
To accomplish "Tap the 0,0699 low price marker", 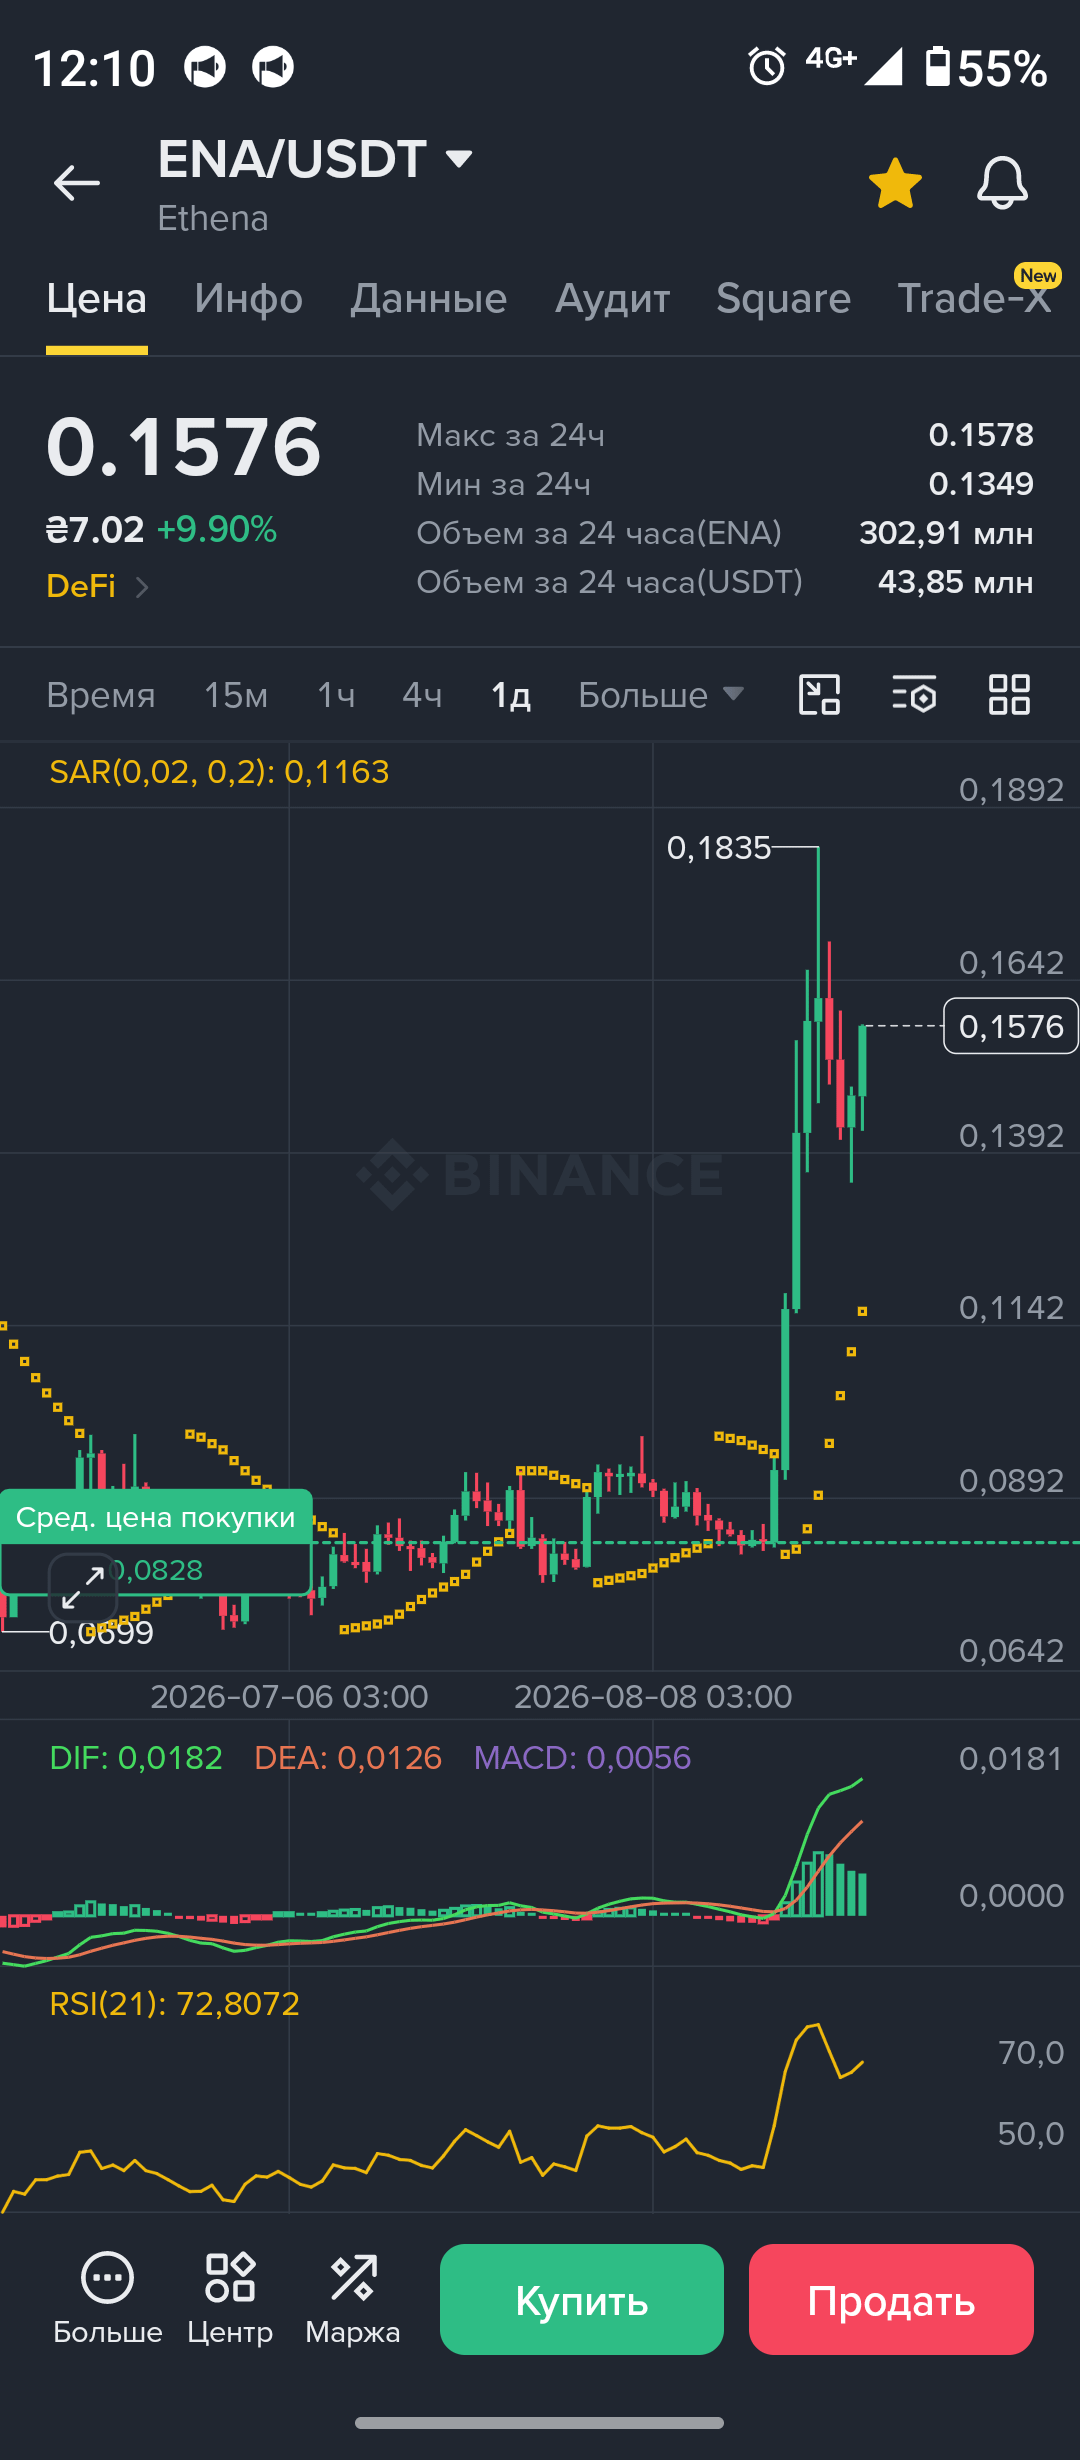I will [x=101, y=1632].
